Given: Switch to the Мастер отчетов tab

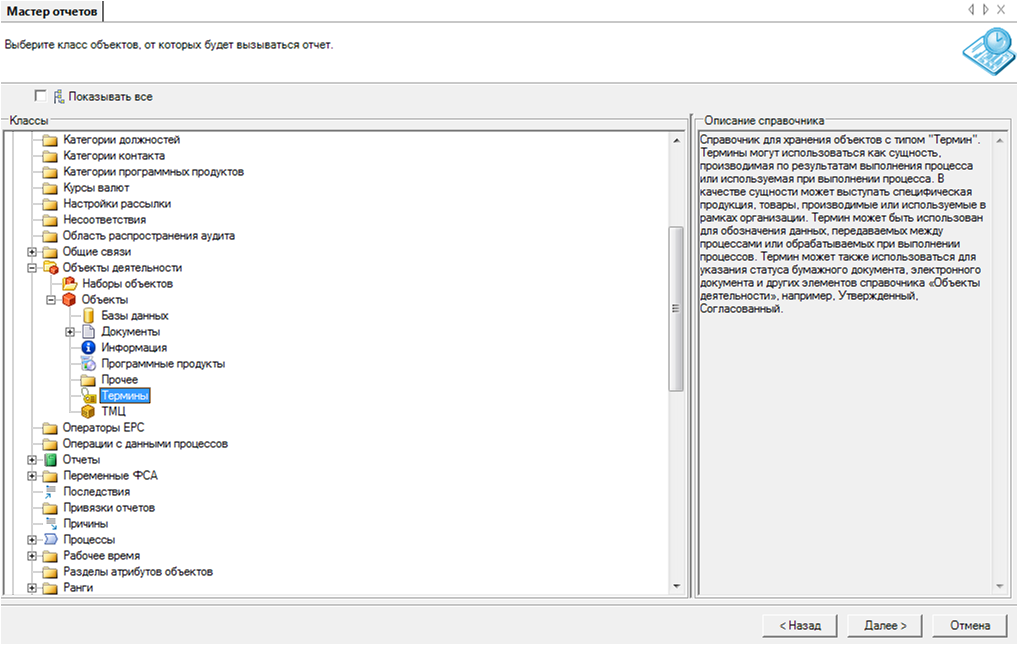Looking at the screenshot, I should [x=52, y=11].
